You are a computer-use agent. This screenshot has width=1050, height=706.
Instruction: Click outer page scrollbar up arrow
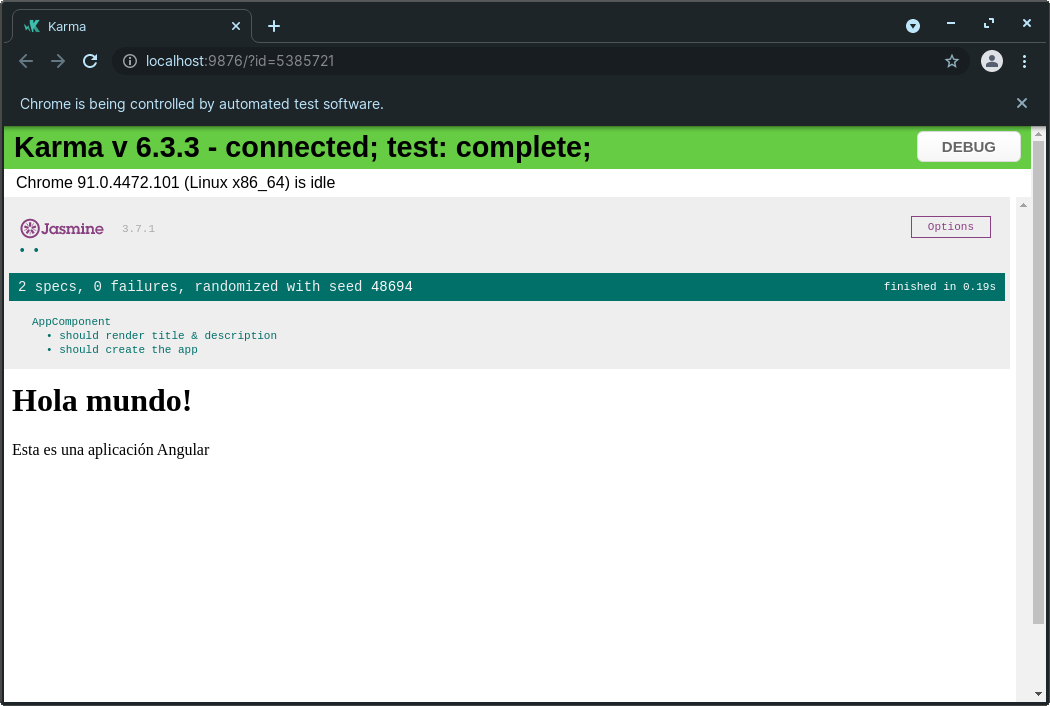click(1038, 134)
